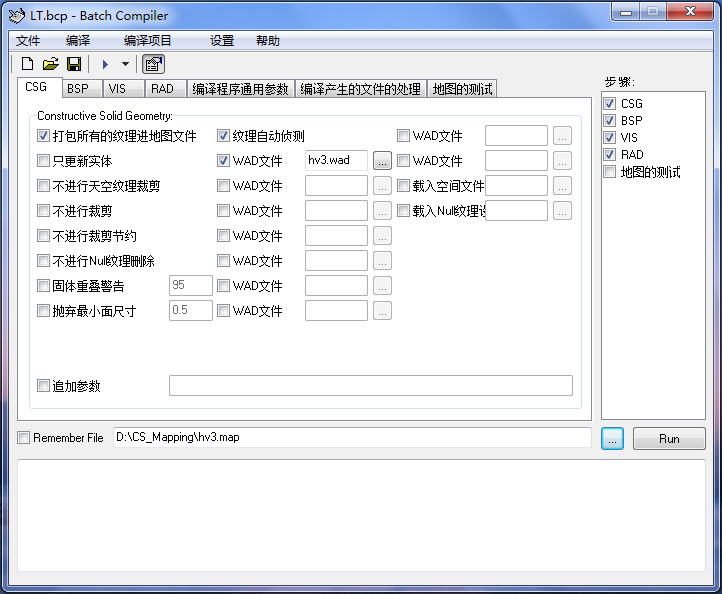Check the 不进行裁剪 option
Viewport: 722px width, 594px height.
click(x=43, y=211)
